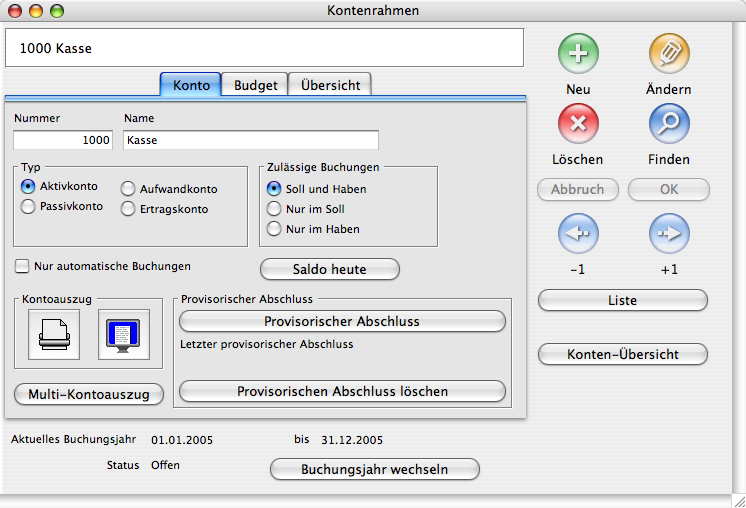Click the Saldo heute button

click(x=329, y=270)
